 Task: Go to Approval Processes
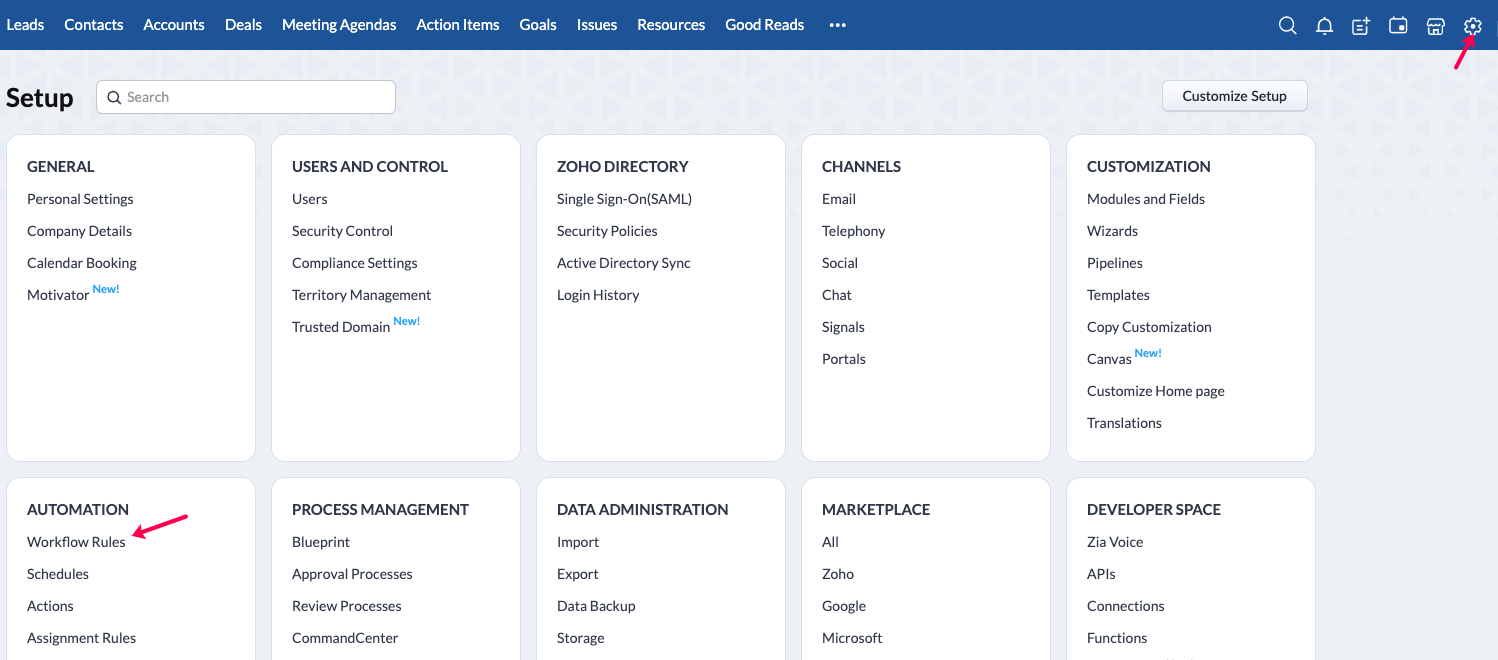click(352, 574)
